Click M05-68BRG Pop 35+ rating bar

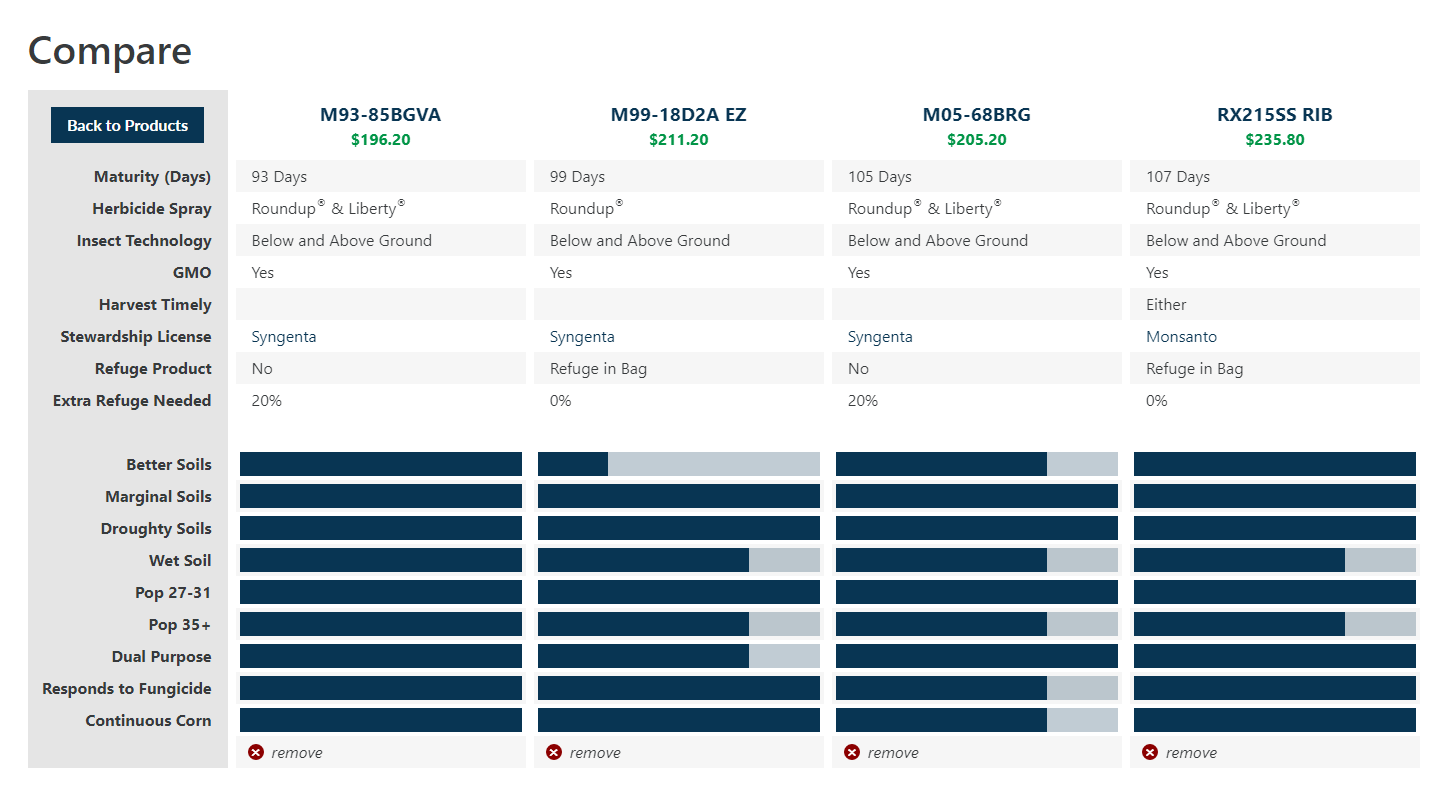(977, 624)
